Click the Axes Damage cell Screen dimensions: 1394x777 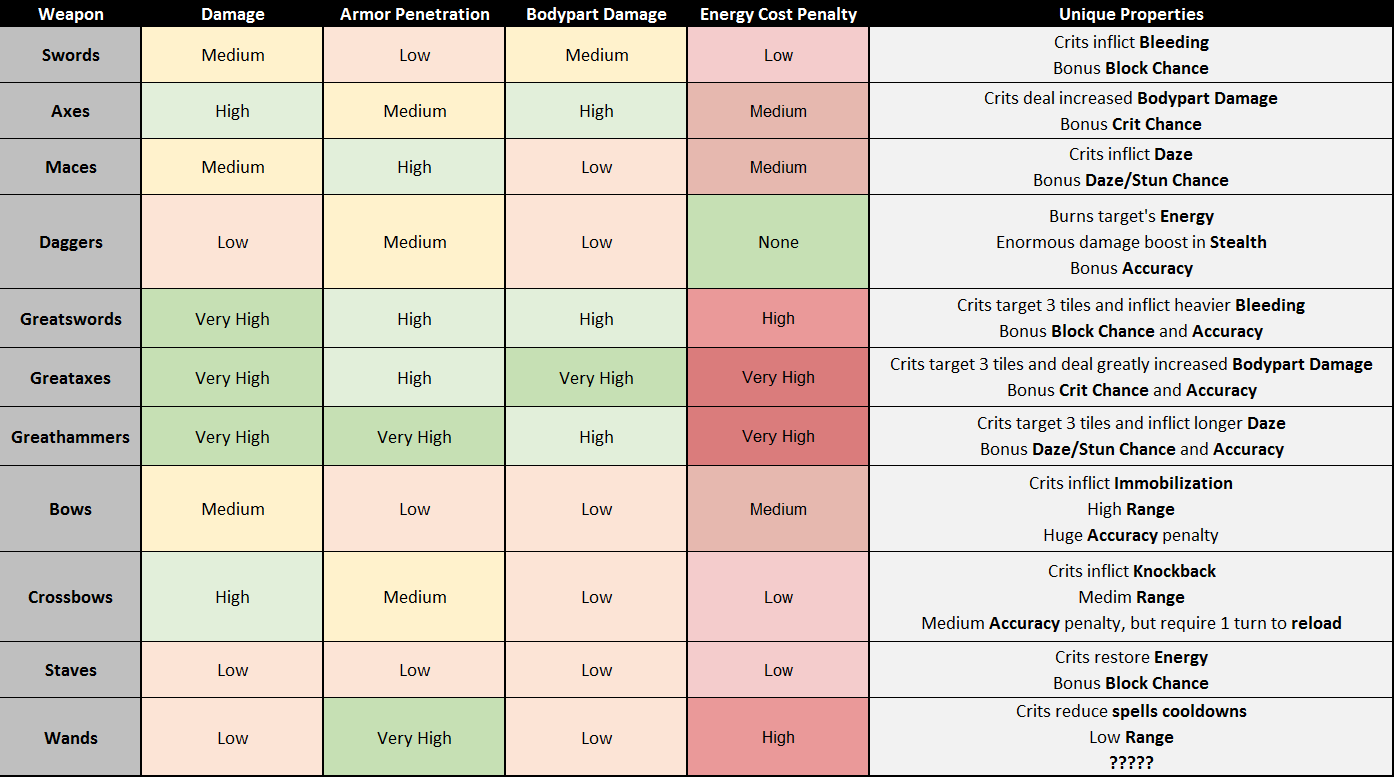[232, 111]
